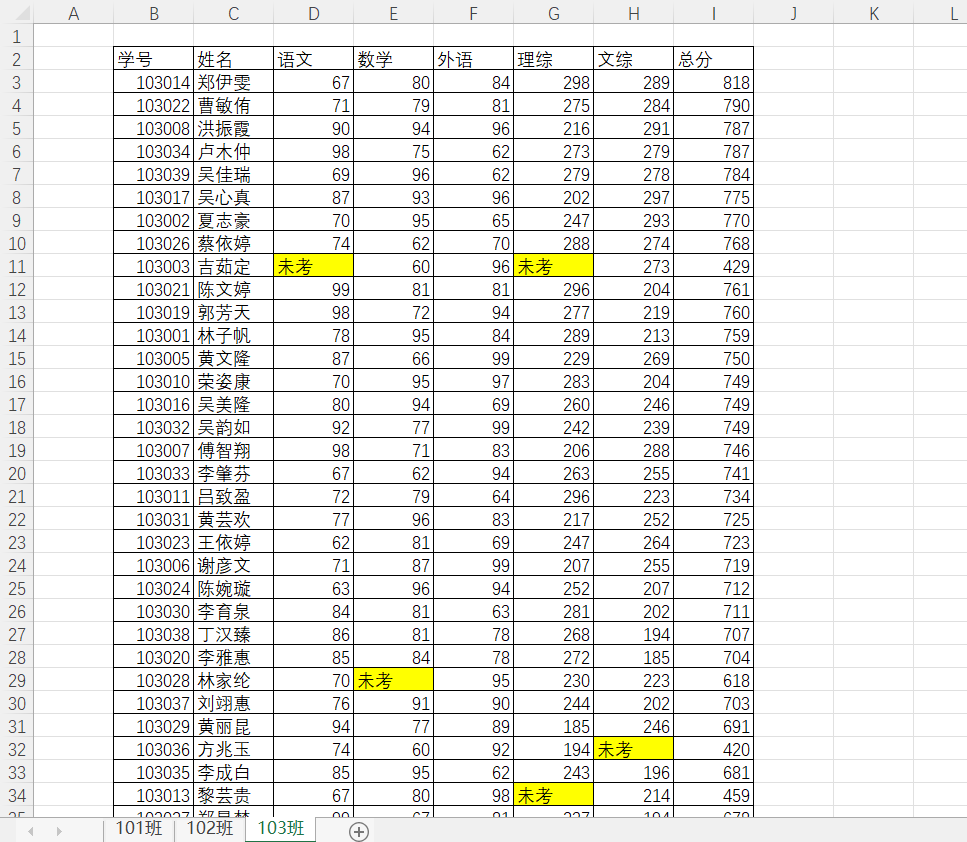Select column G header
The height and width of the screenshot is (842, 967).
(553, 13)
